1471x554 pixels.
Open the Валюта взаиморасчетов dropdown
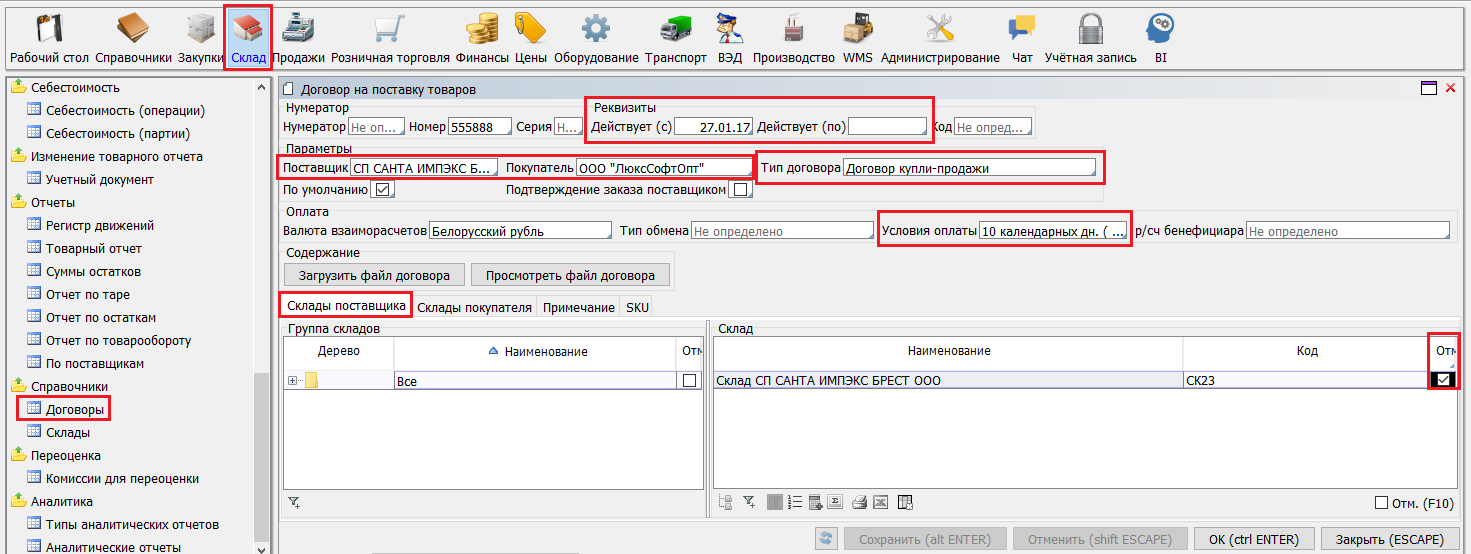pos(519,231)
